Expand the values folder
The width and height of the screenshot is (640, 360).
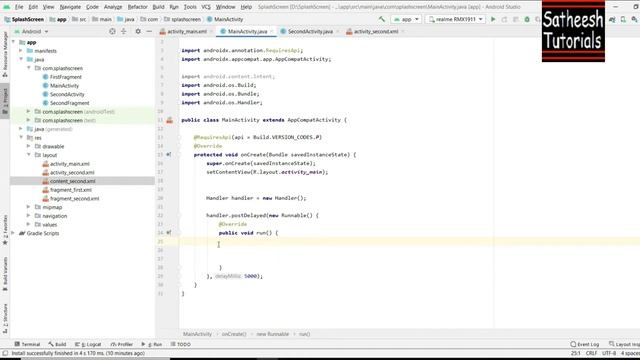28,224
